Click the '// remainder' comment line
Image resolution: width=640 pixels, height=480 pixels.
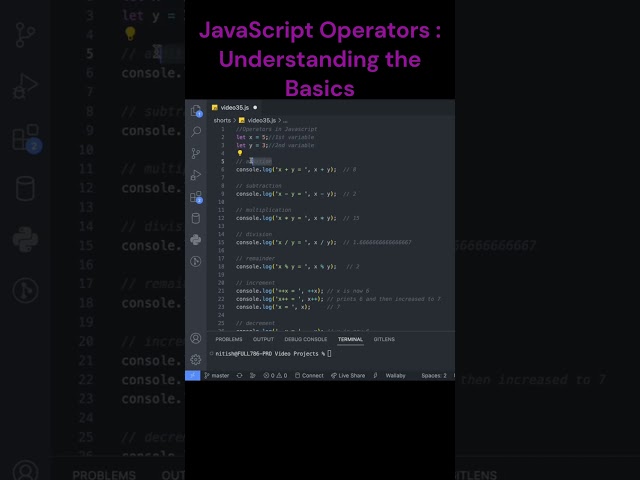pyautogui.click(x=255, y=258)
